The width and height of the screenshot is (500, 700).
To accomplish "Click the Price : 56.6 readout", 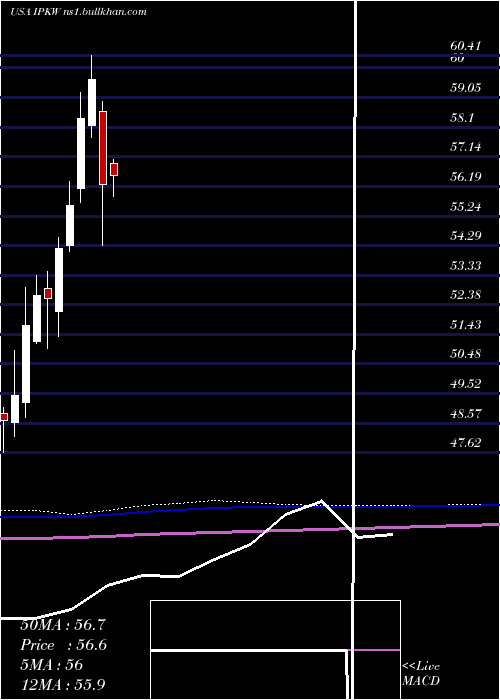I will point(63,645).
